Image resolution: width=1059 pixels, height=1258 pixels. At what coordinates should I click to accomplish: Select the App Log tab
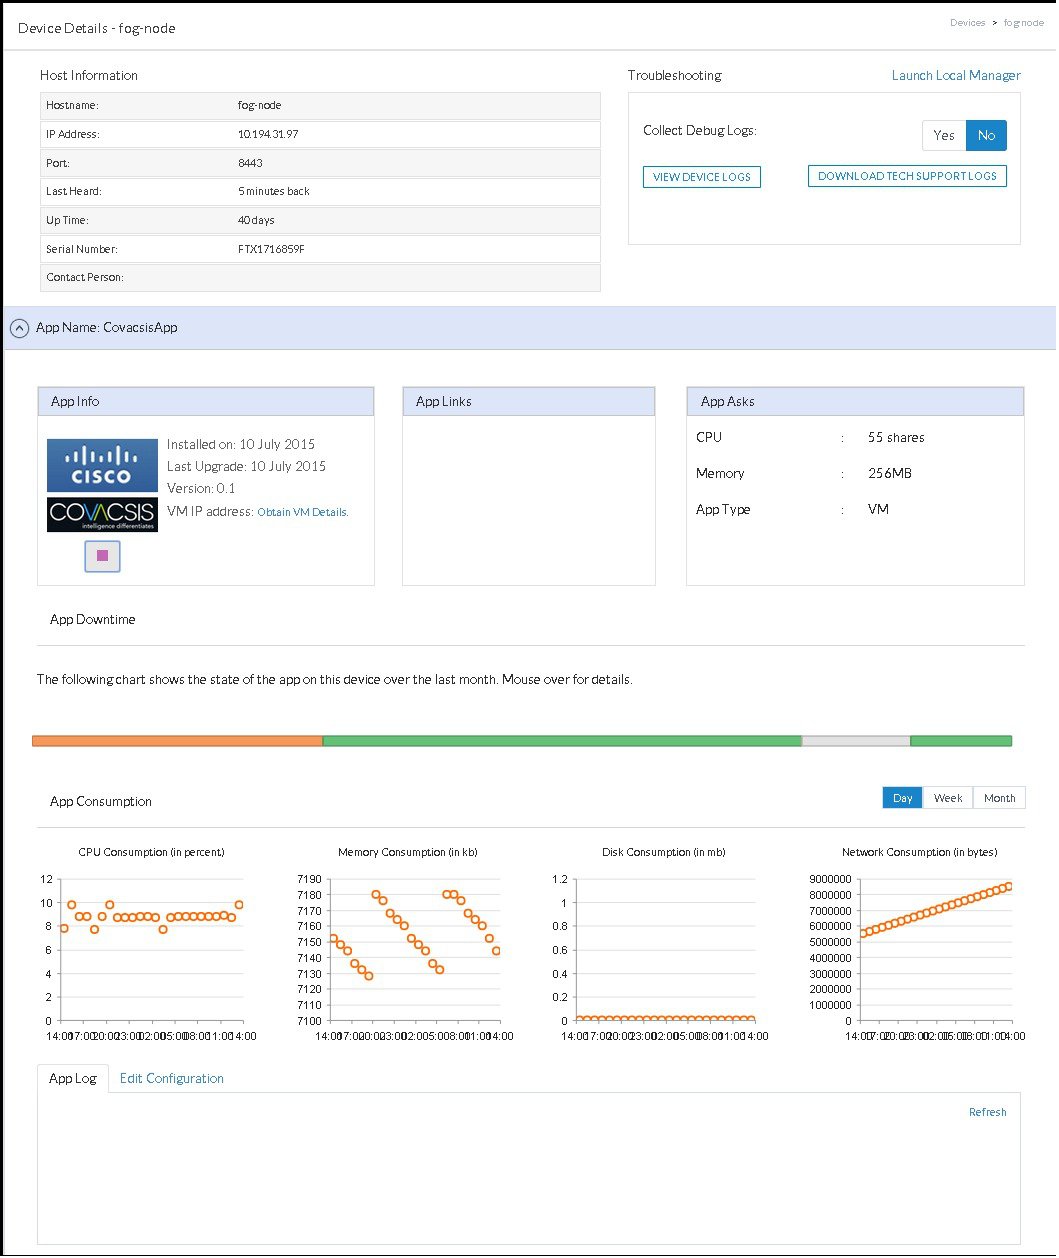[73, 1078]
